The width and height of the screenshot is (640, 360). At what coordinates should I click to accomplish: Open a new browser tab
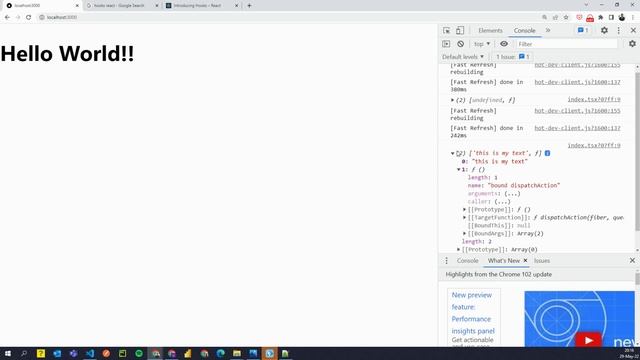coord(249,6)
